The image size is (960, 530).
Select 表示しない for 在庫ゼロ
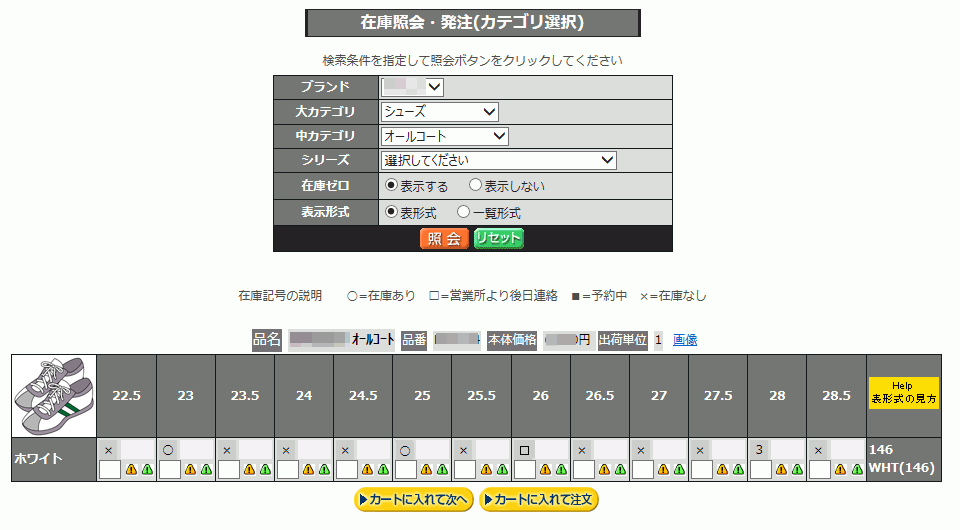pyautogui.click(x=476, y=186)
